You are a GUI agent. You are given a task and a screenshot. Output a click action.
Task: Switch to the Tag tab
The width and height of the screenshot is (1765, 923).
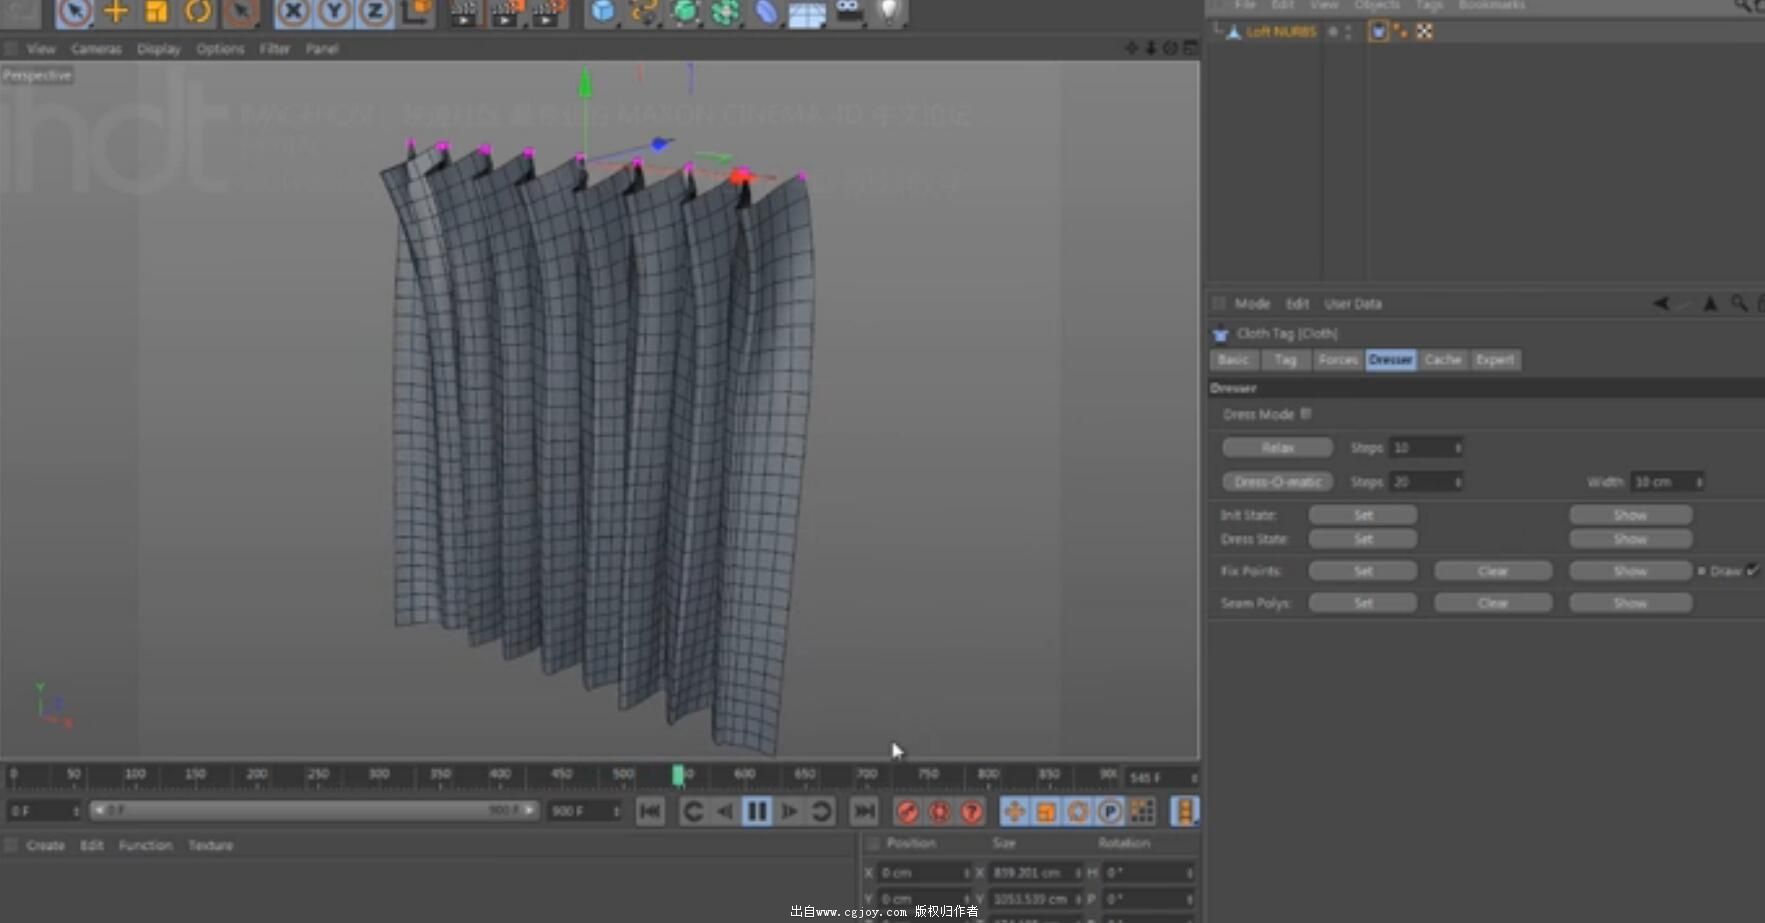pos(1285,360)
